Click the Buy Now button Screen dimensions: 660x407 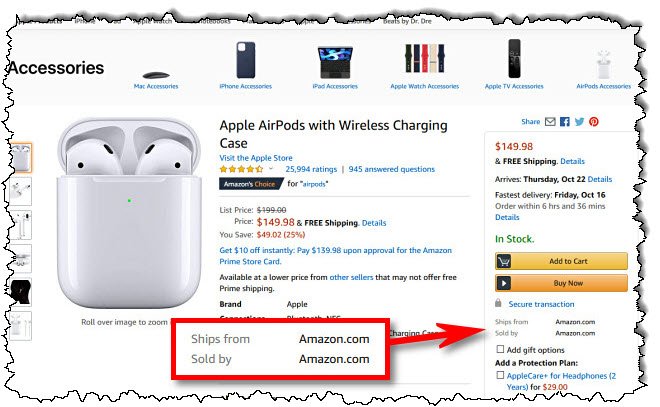click(x=561, y=283)
